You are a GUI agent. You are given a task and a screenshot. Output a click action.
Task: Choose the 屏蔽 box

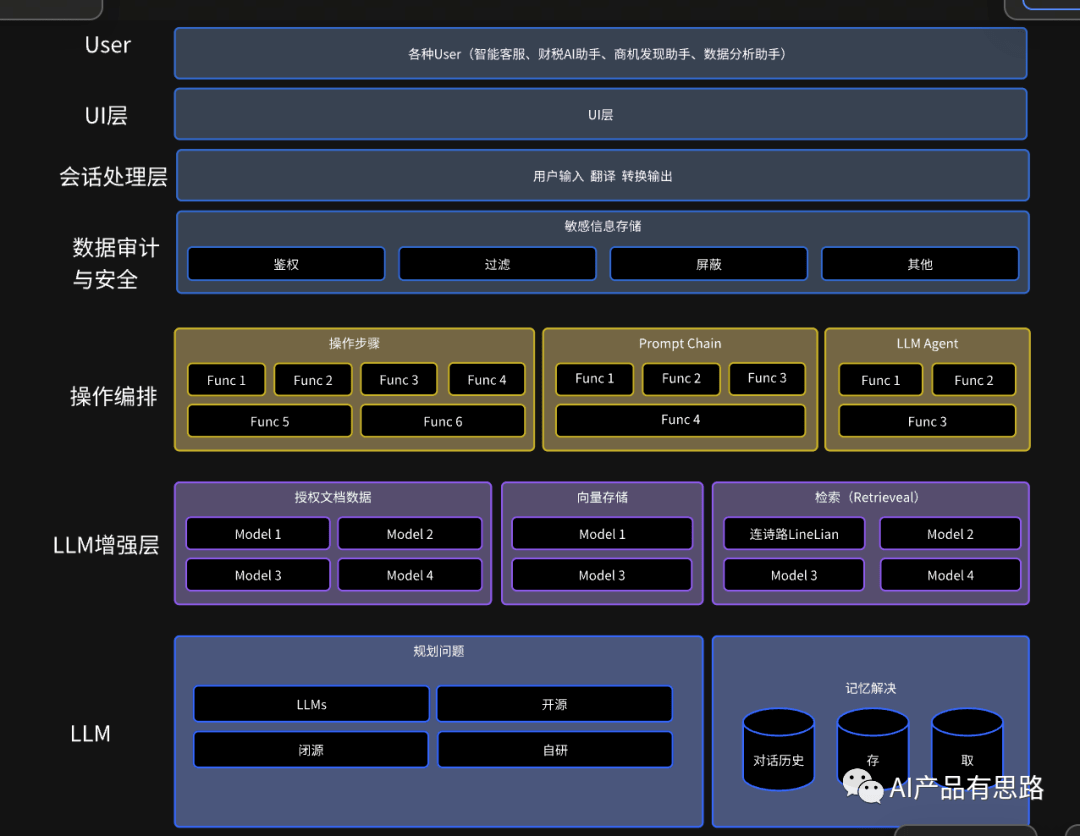click(708, 264)
